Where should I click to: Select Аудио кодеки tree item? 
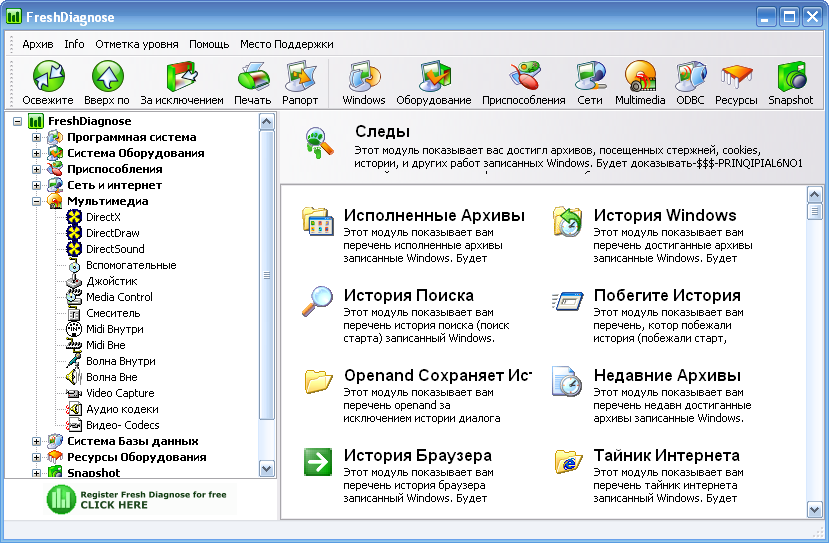[122, 409]
